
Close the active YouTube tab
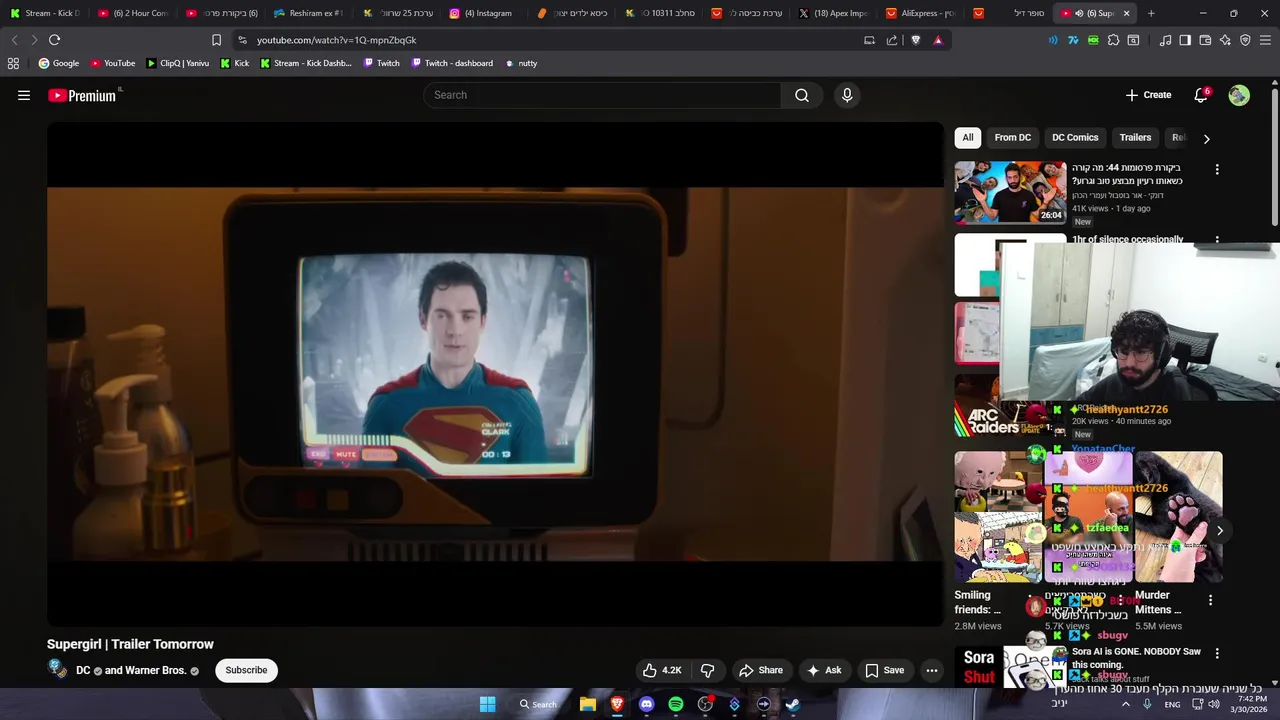(x=1126, y=13)
